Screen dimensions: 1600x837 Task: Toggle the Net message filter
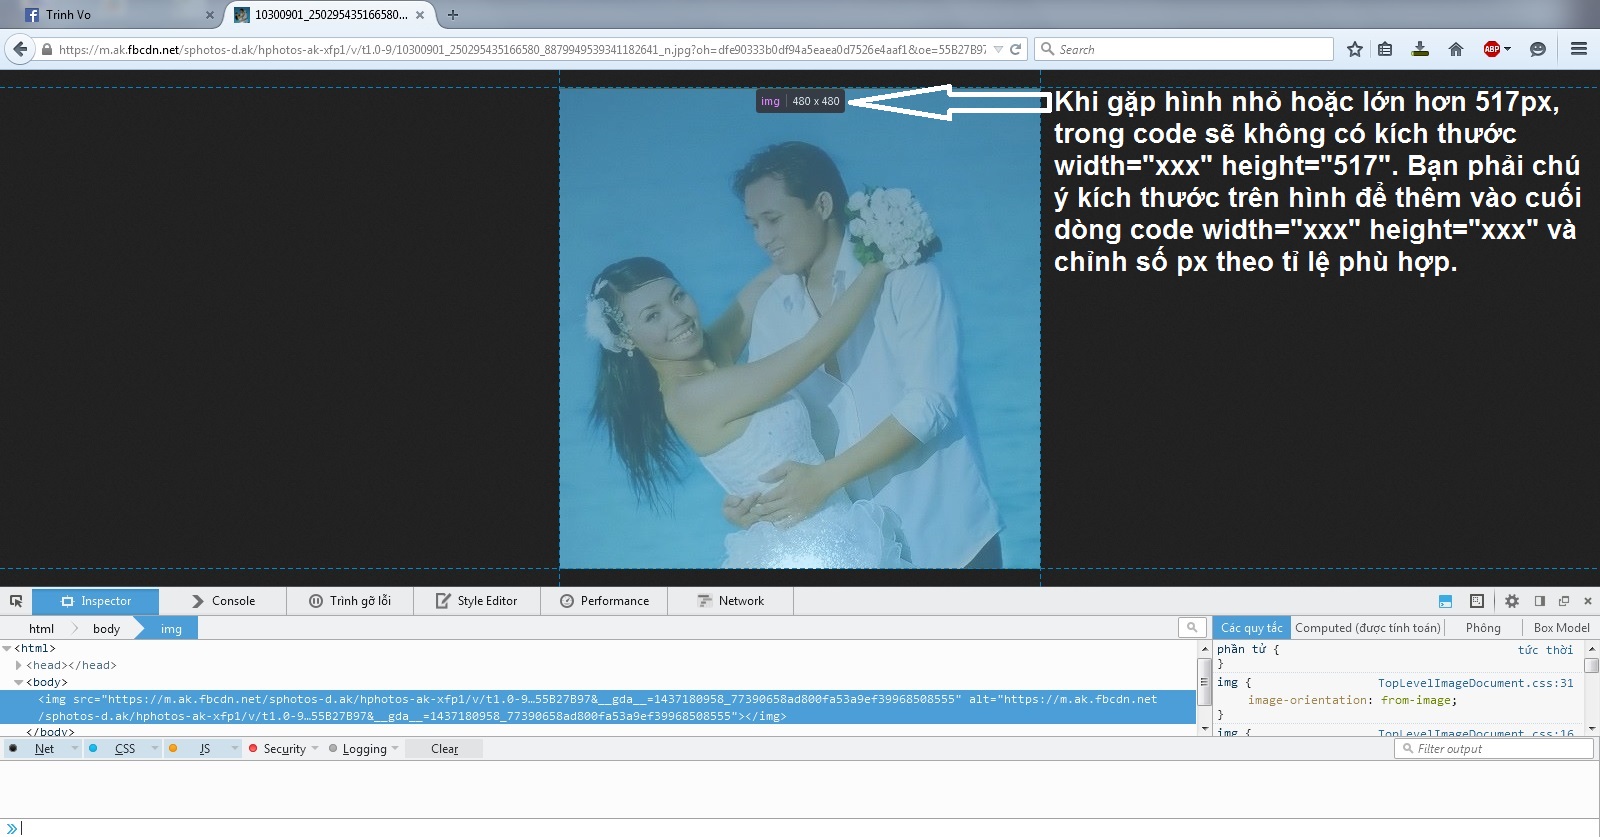tap(44, 749)
